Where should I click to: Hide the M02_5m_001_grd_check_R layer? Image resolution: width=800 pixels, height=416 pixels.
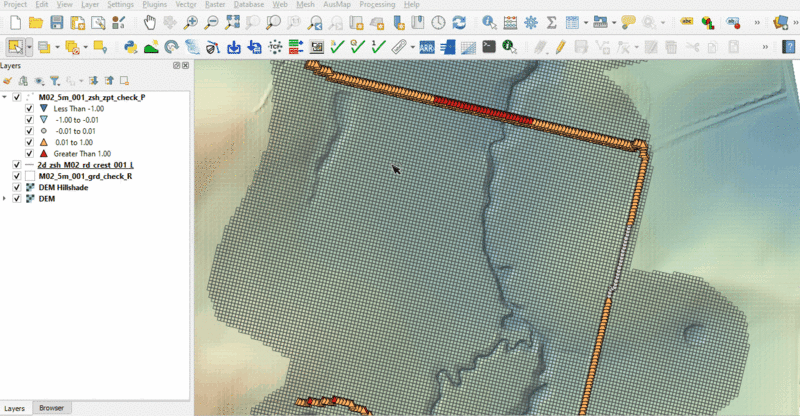(17, 176)
